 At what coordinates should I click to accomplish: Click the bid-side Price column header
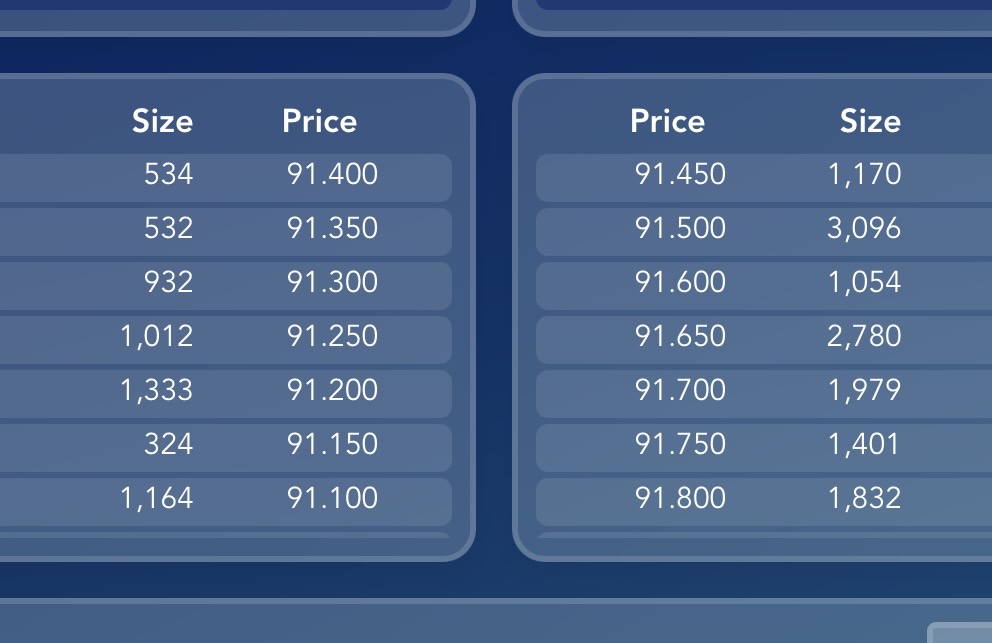319,121
